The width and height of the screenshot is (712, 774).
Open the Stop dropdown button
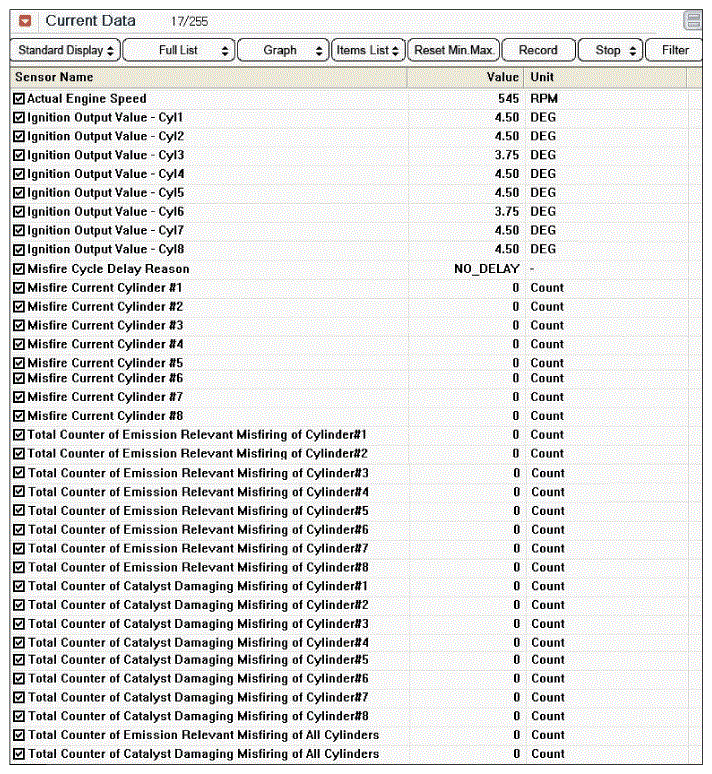click(610, 50)
